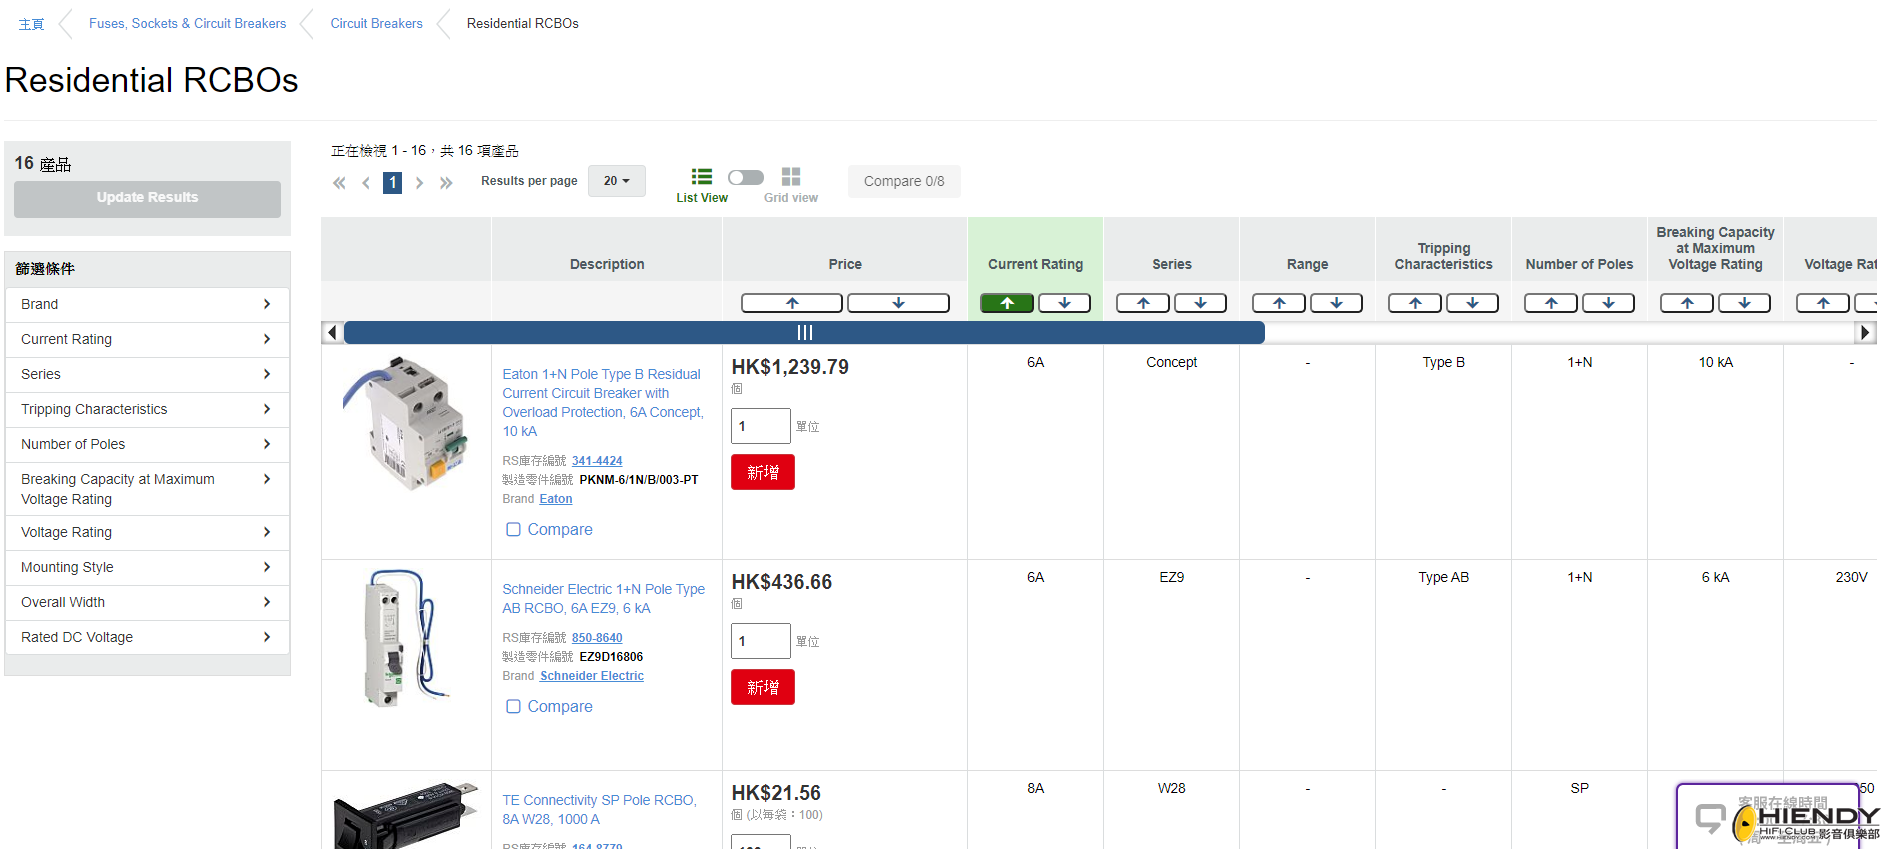Sort Price descending

point(898,303)
